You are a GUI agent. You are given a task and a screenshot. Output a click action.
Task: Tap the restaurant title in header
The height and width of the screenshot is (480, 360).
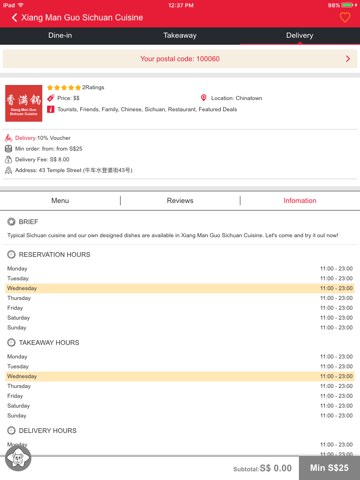tap(82, 17)
